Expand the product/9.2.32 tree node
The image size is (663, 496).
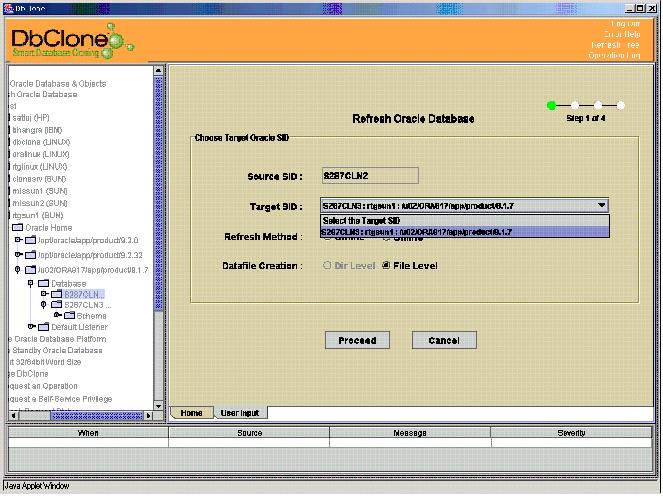tap(18, 255)
